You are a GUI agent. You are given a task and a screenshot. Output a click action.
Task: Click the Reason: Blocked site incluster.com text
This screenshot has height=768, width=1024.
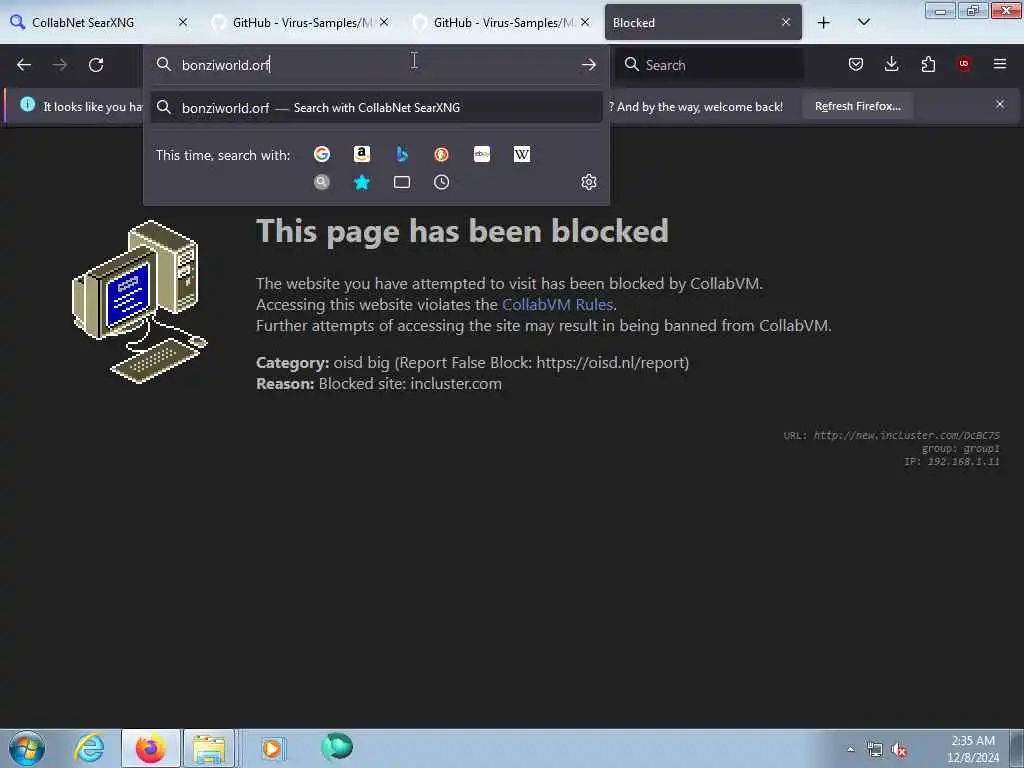pyautogui.click(x=379, y=384)
